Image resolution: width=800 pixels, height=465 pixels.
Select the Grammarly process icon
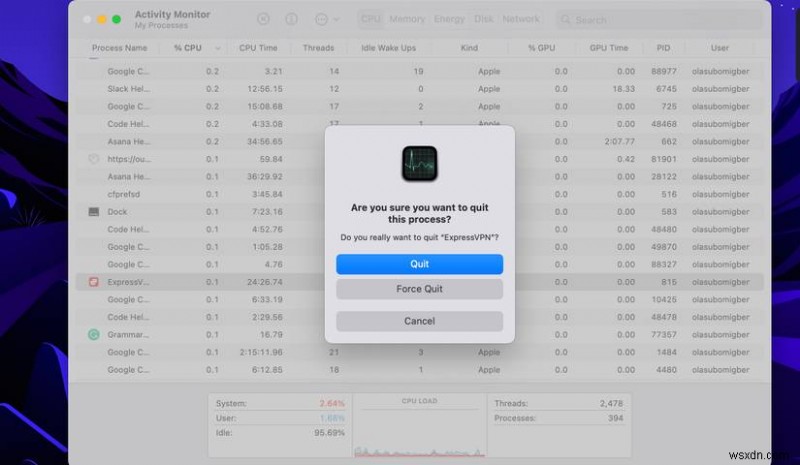[x=94, y=334]
